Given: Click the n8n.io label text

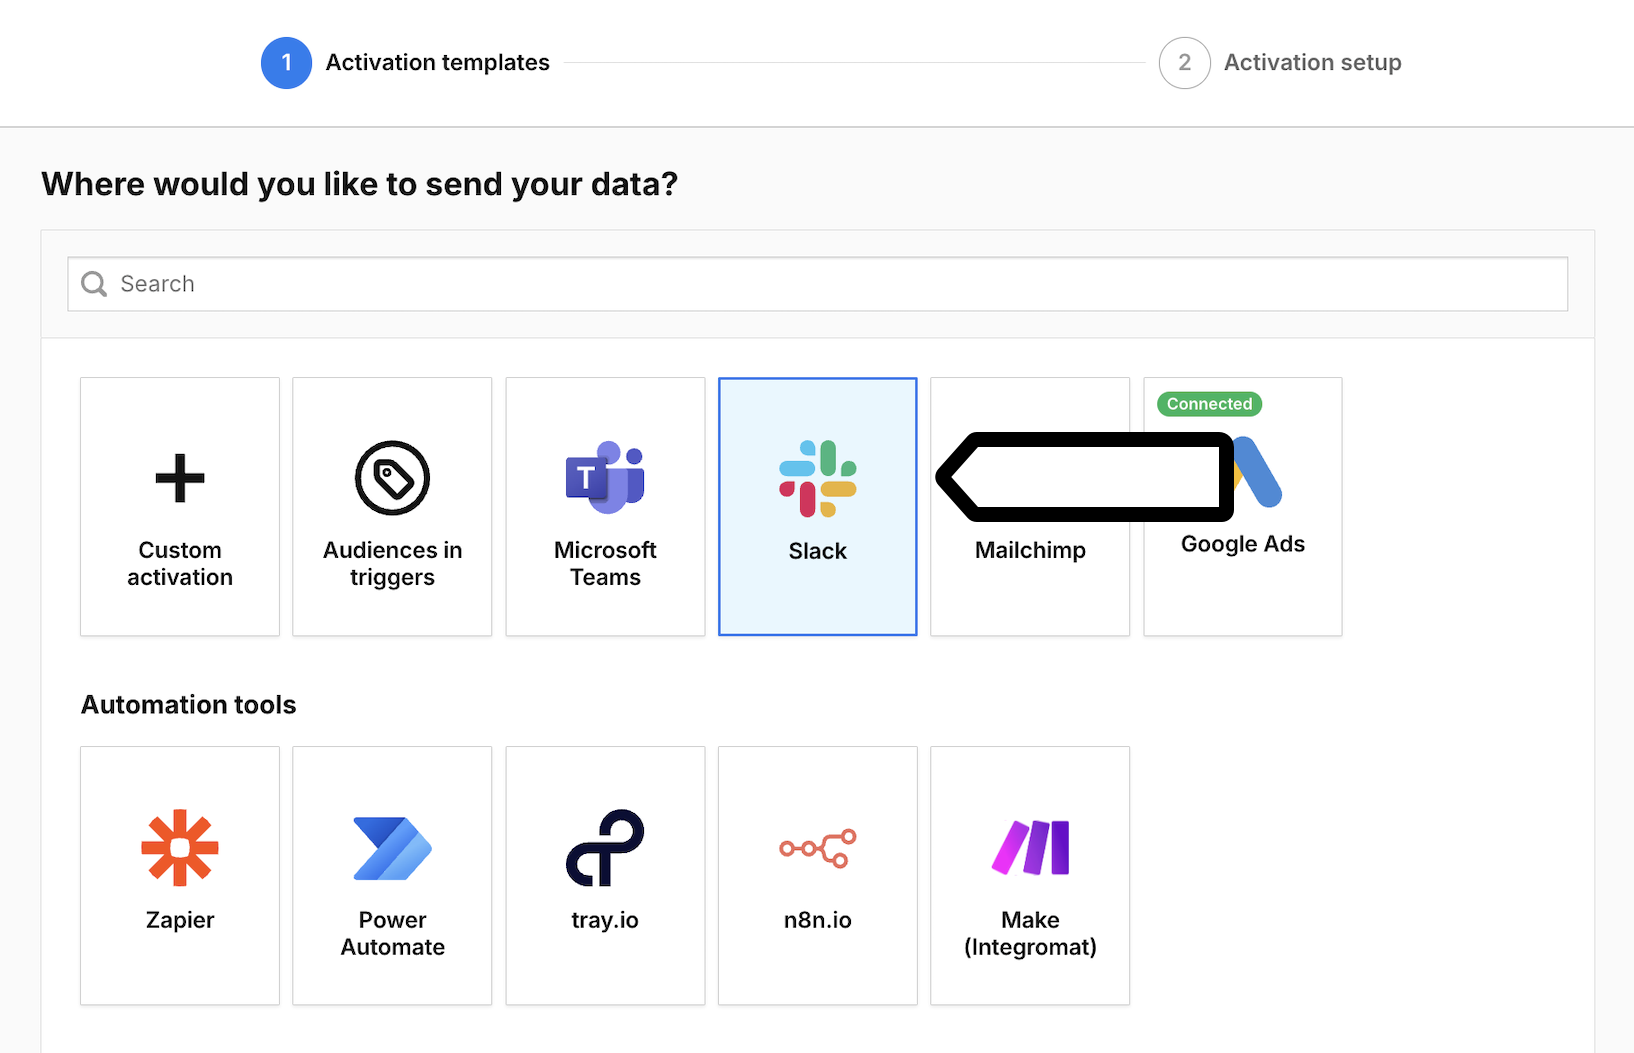Looking at the screenshot, I should tap(818, 920).
